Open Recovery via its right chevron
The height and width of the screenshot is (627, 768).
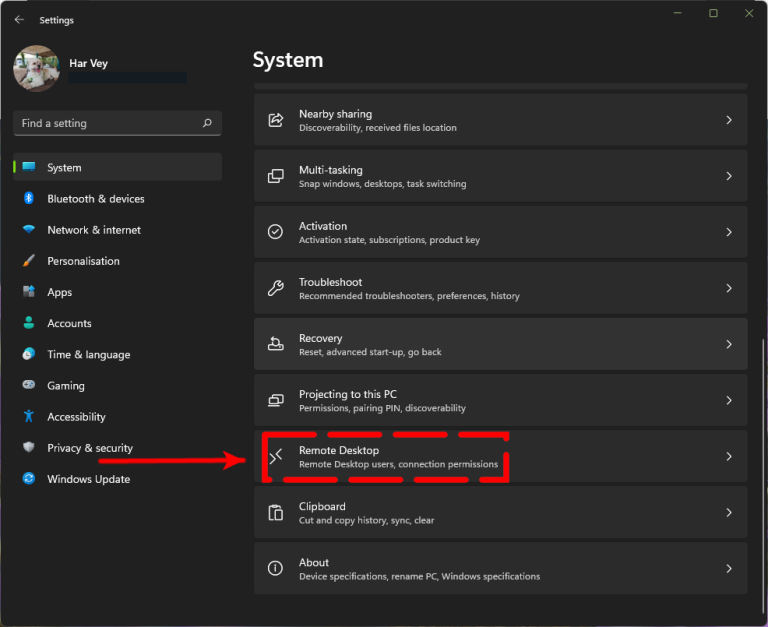coord(729,344)
